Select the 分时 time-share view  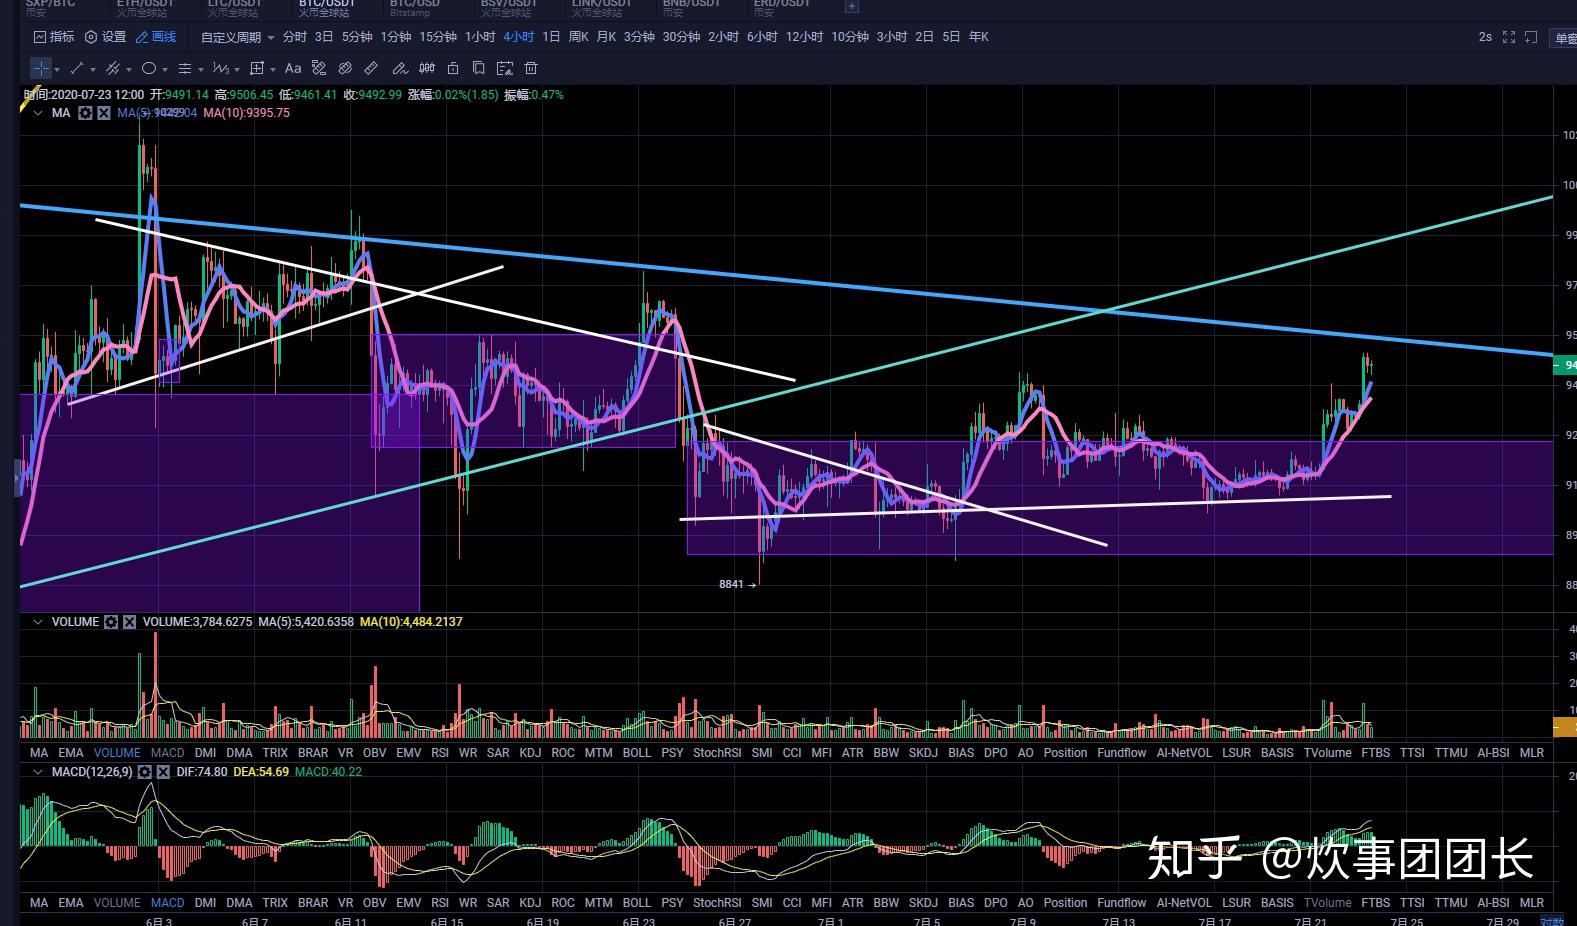(295, 37)
